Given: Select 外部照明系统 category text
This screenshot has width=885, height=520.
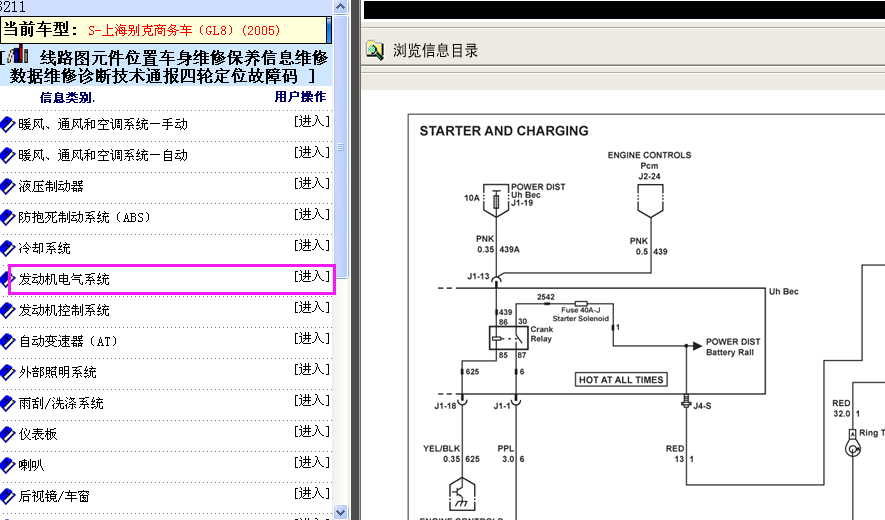Looking at the screenshot, I should click(57, 373).
